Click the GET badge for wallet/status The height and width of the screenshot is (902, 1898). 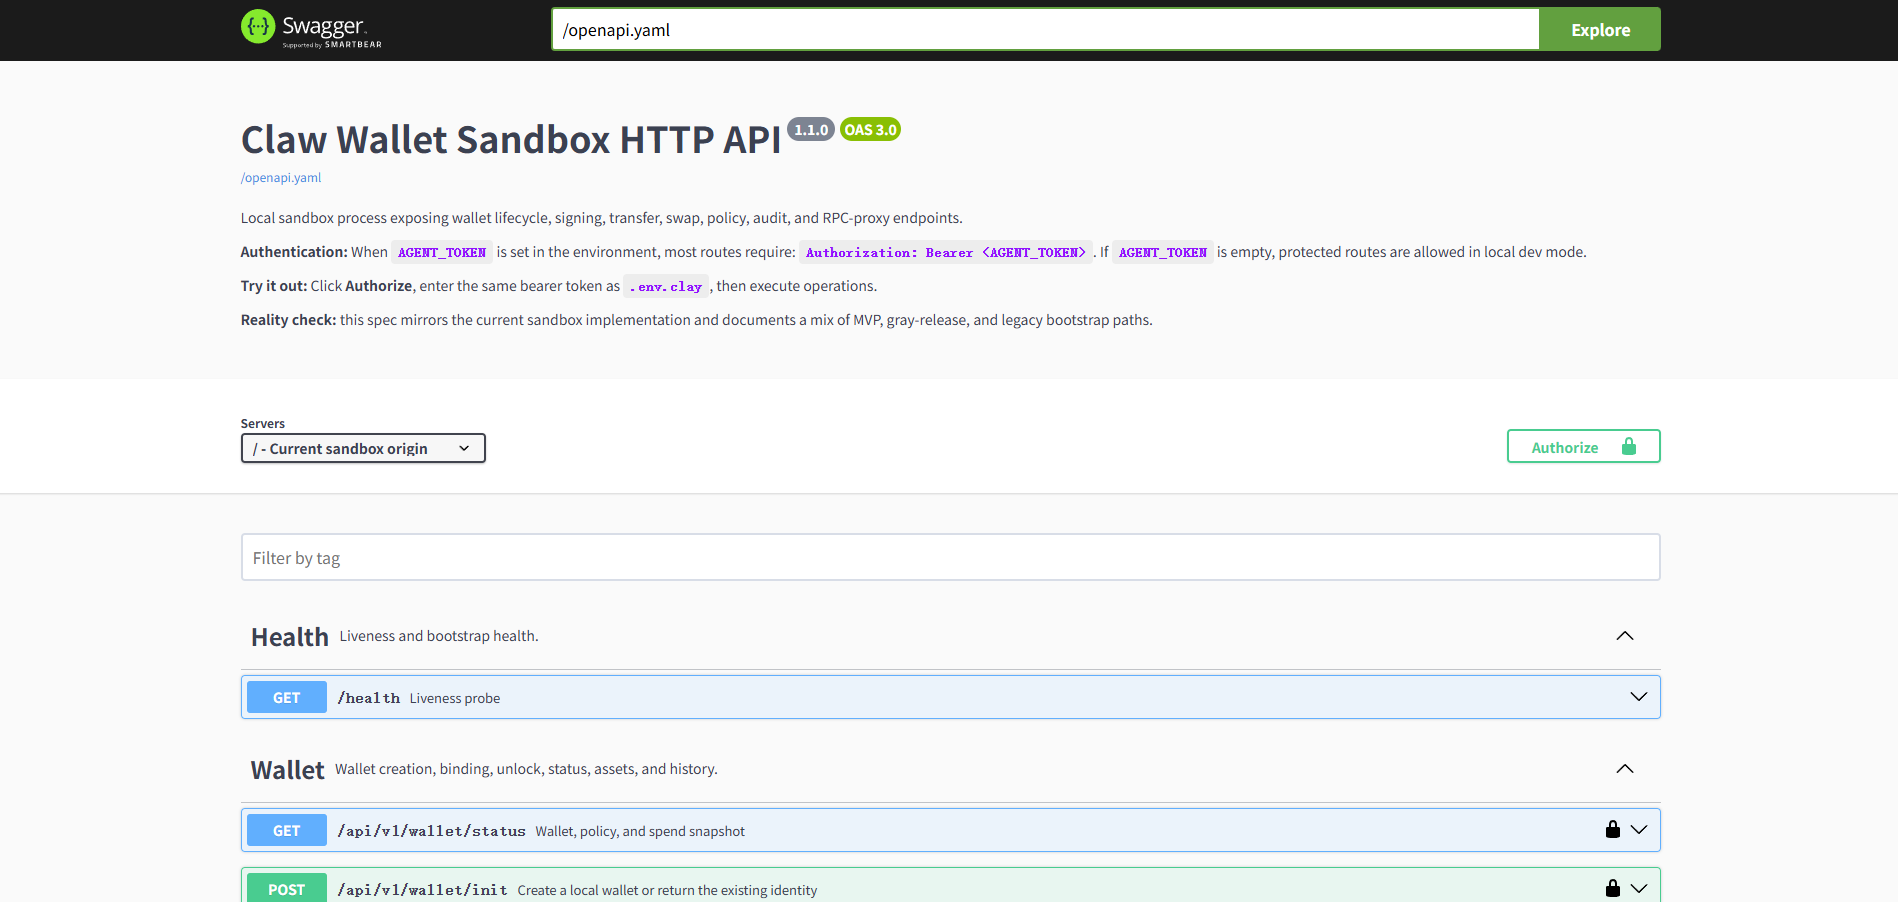pos(286,830)
